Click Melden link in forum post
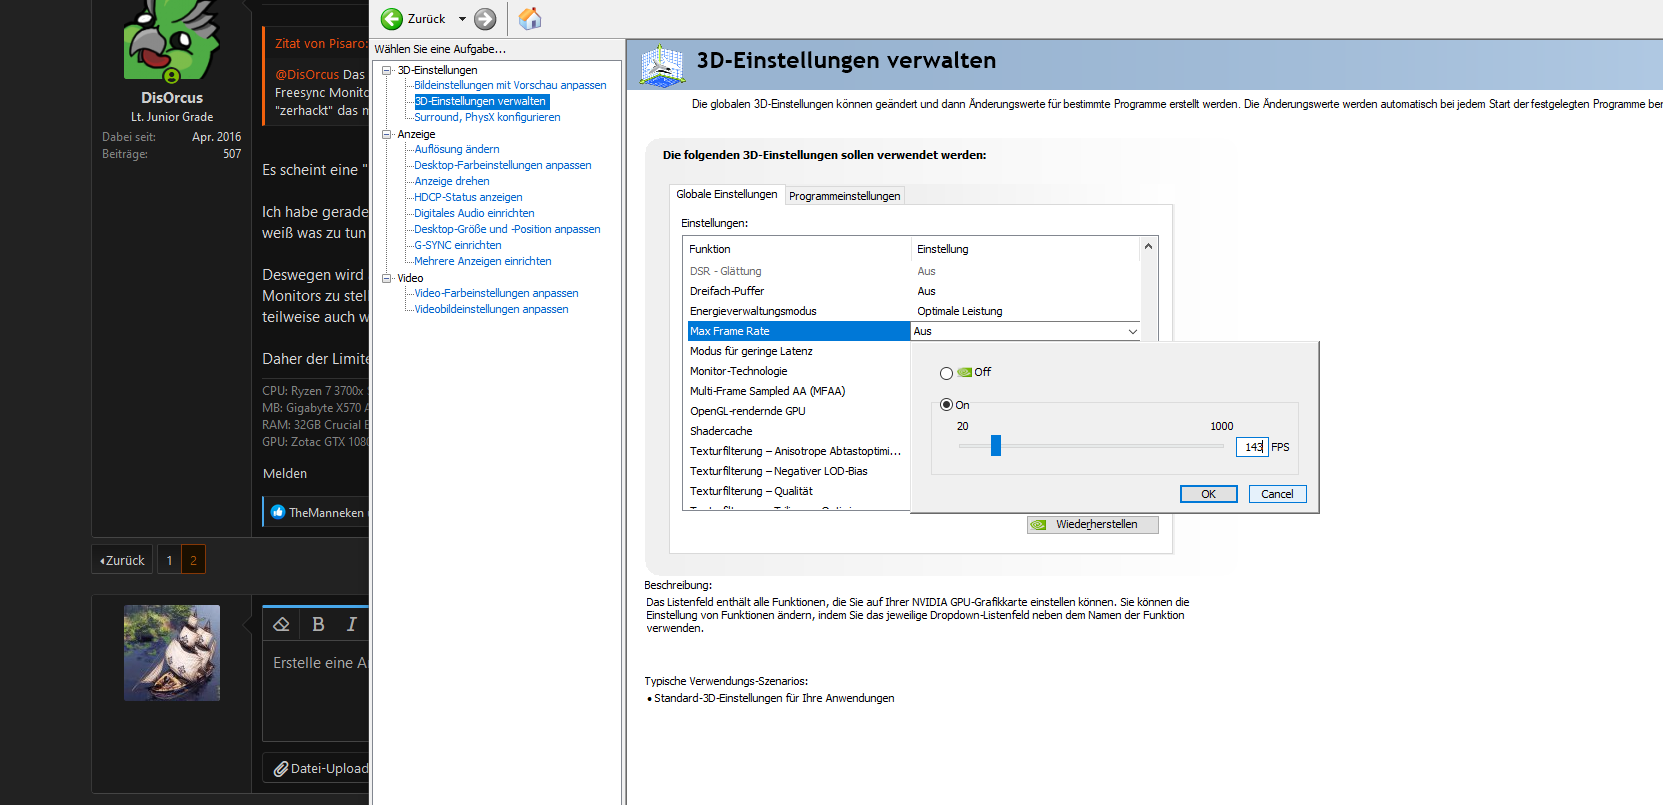 tap(285, 474)
